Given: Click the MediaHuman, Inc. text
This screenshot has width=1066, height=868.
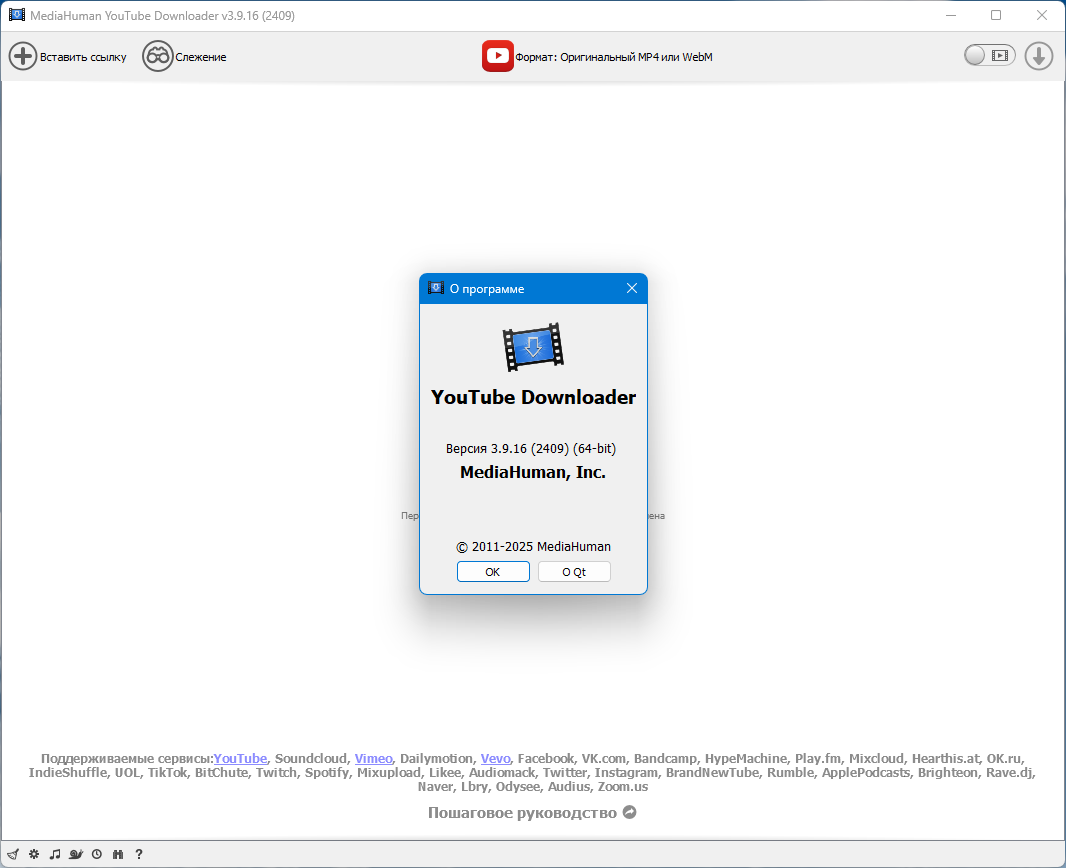Looking at the screenshot, I should (532, 472).
